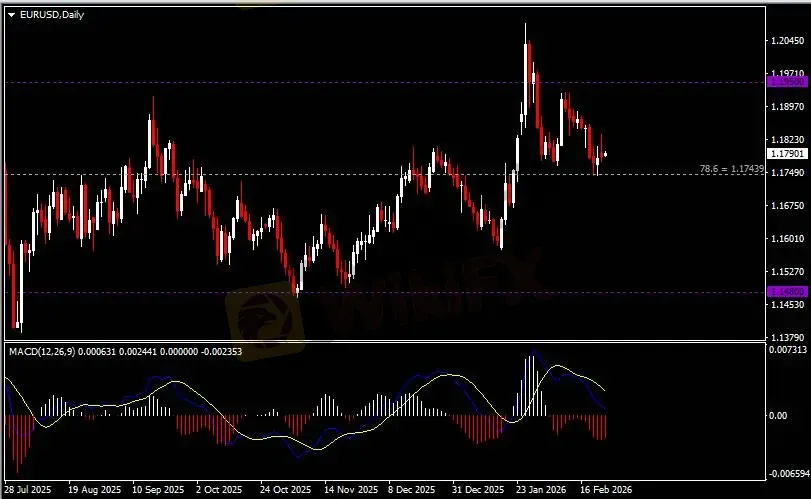Click the current price tag 1.17901
Image resolution: width=811 pixels, height=499 pixels.
[x=787, y=154]
